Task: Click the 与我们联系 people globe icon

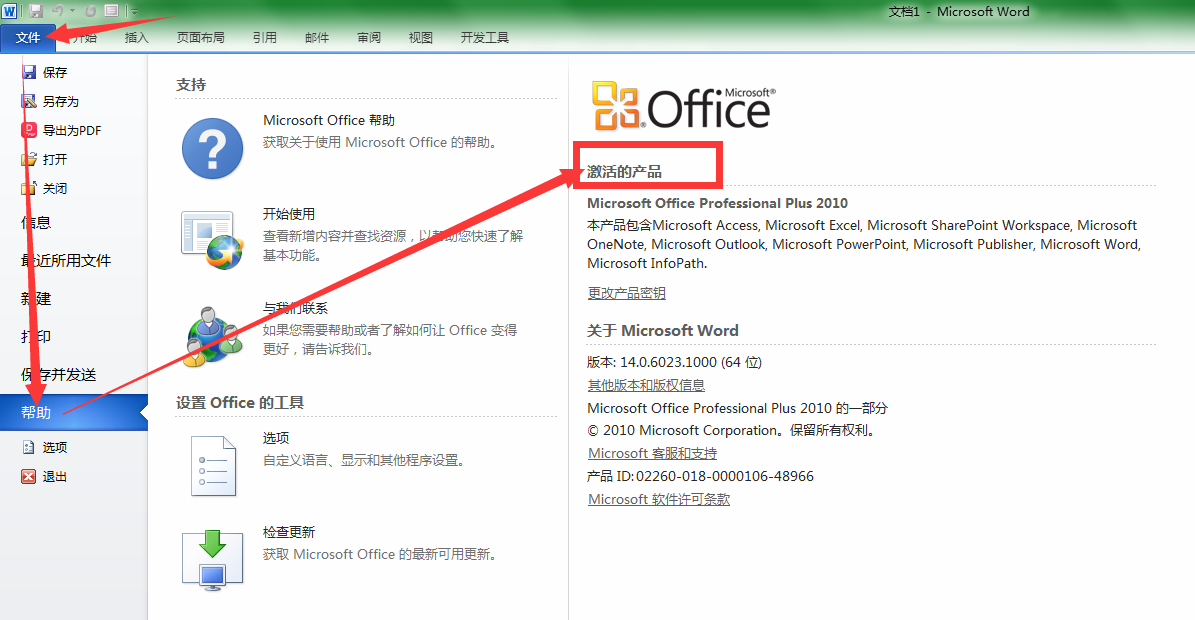Action: point(213,337)
